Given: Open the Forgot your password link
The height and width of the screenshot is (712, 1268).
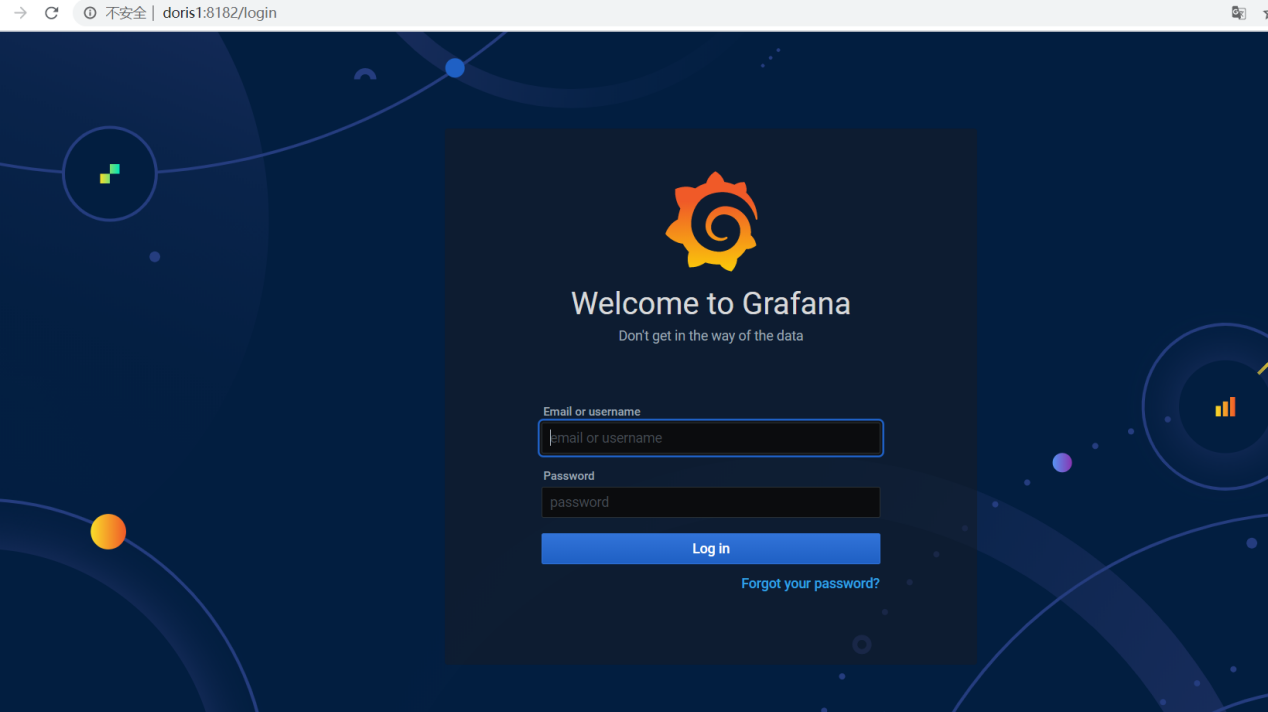Looking at the screenshot, I should click(x=810, y=583).
